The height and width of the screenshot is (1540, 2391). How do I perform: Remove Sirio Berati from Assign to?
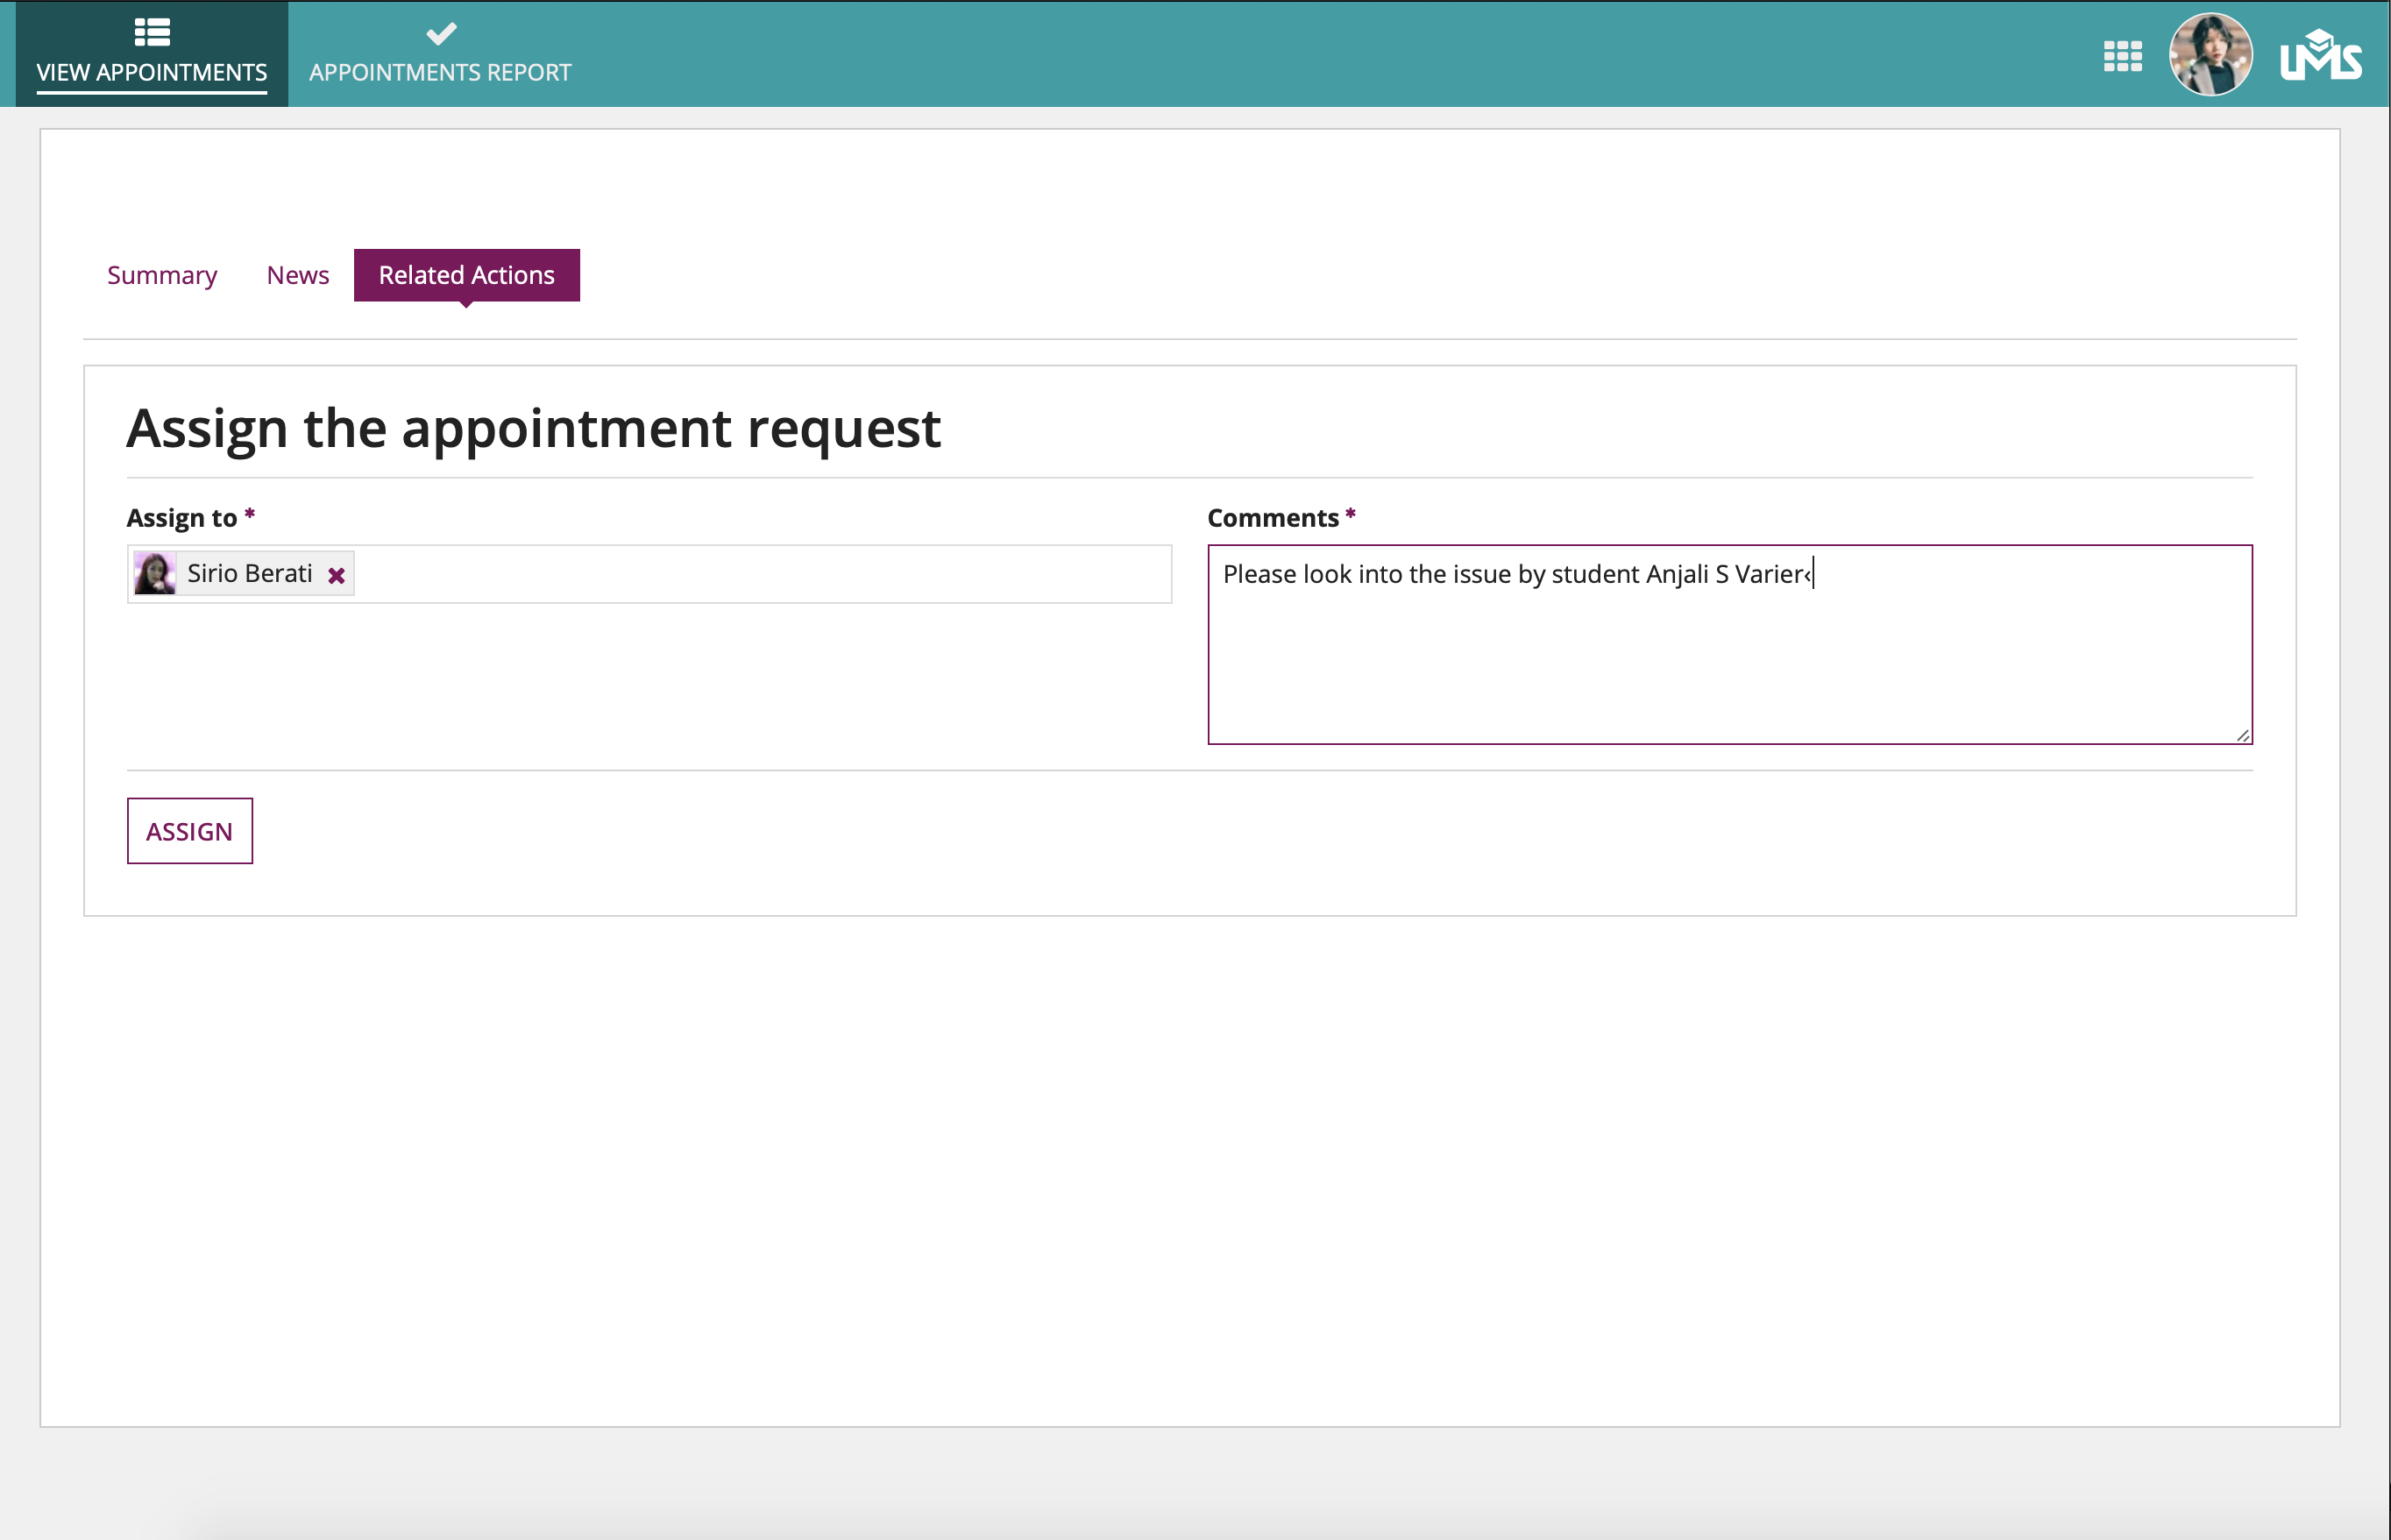(337, 576)
